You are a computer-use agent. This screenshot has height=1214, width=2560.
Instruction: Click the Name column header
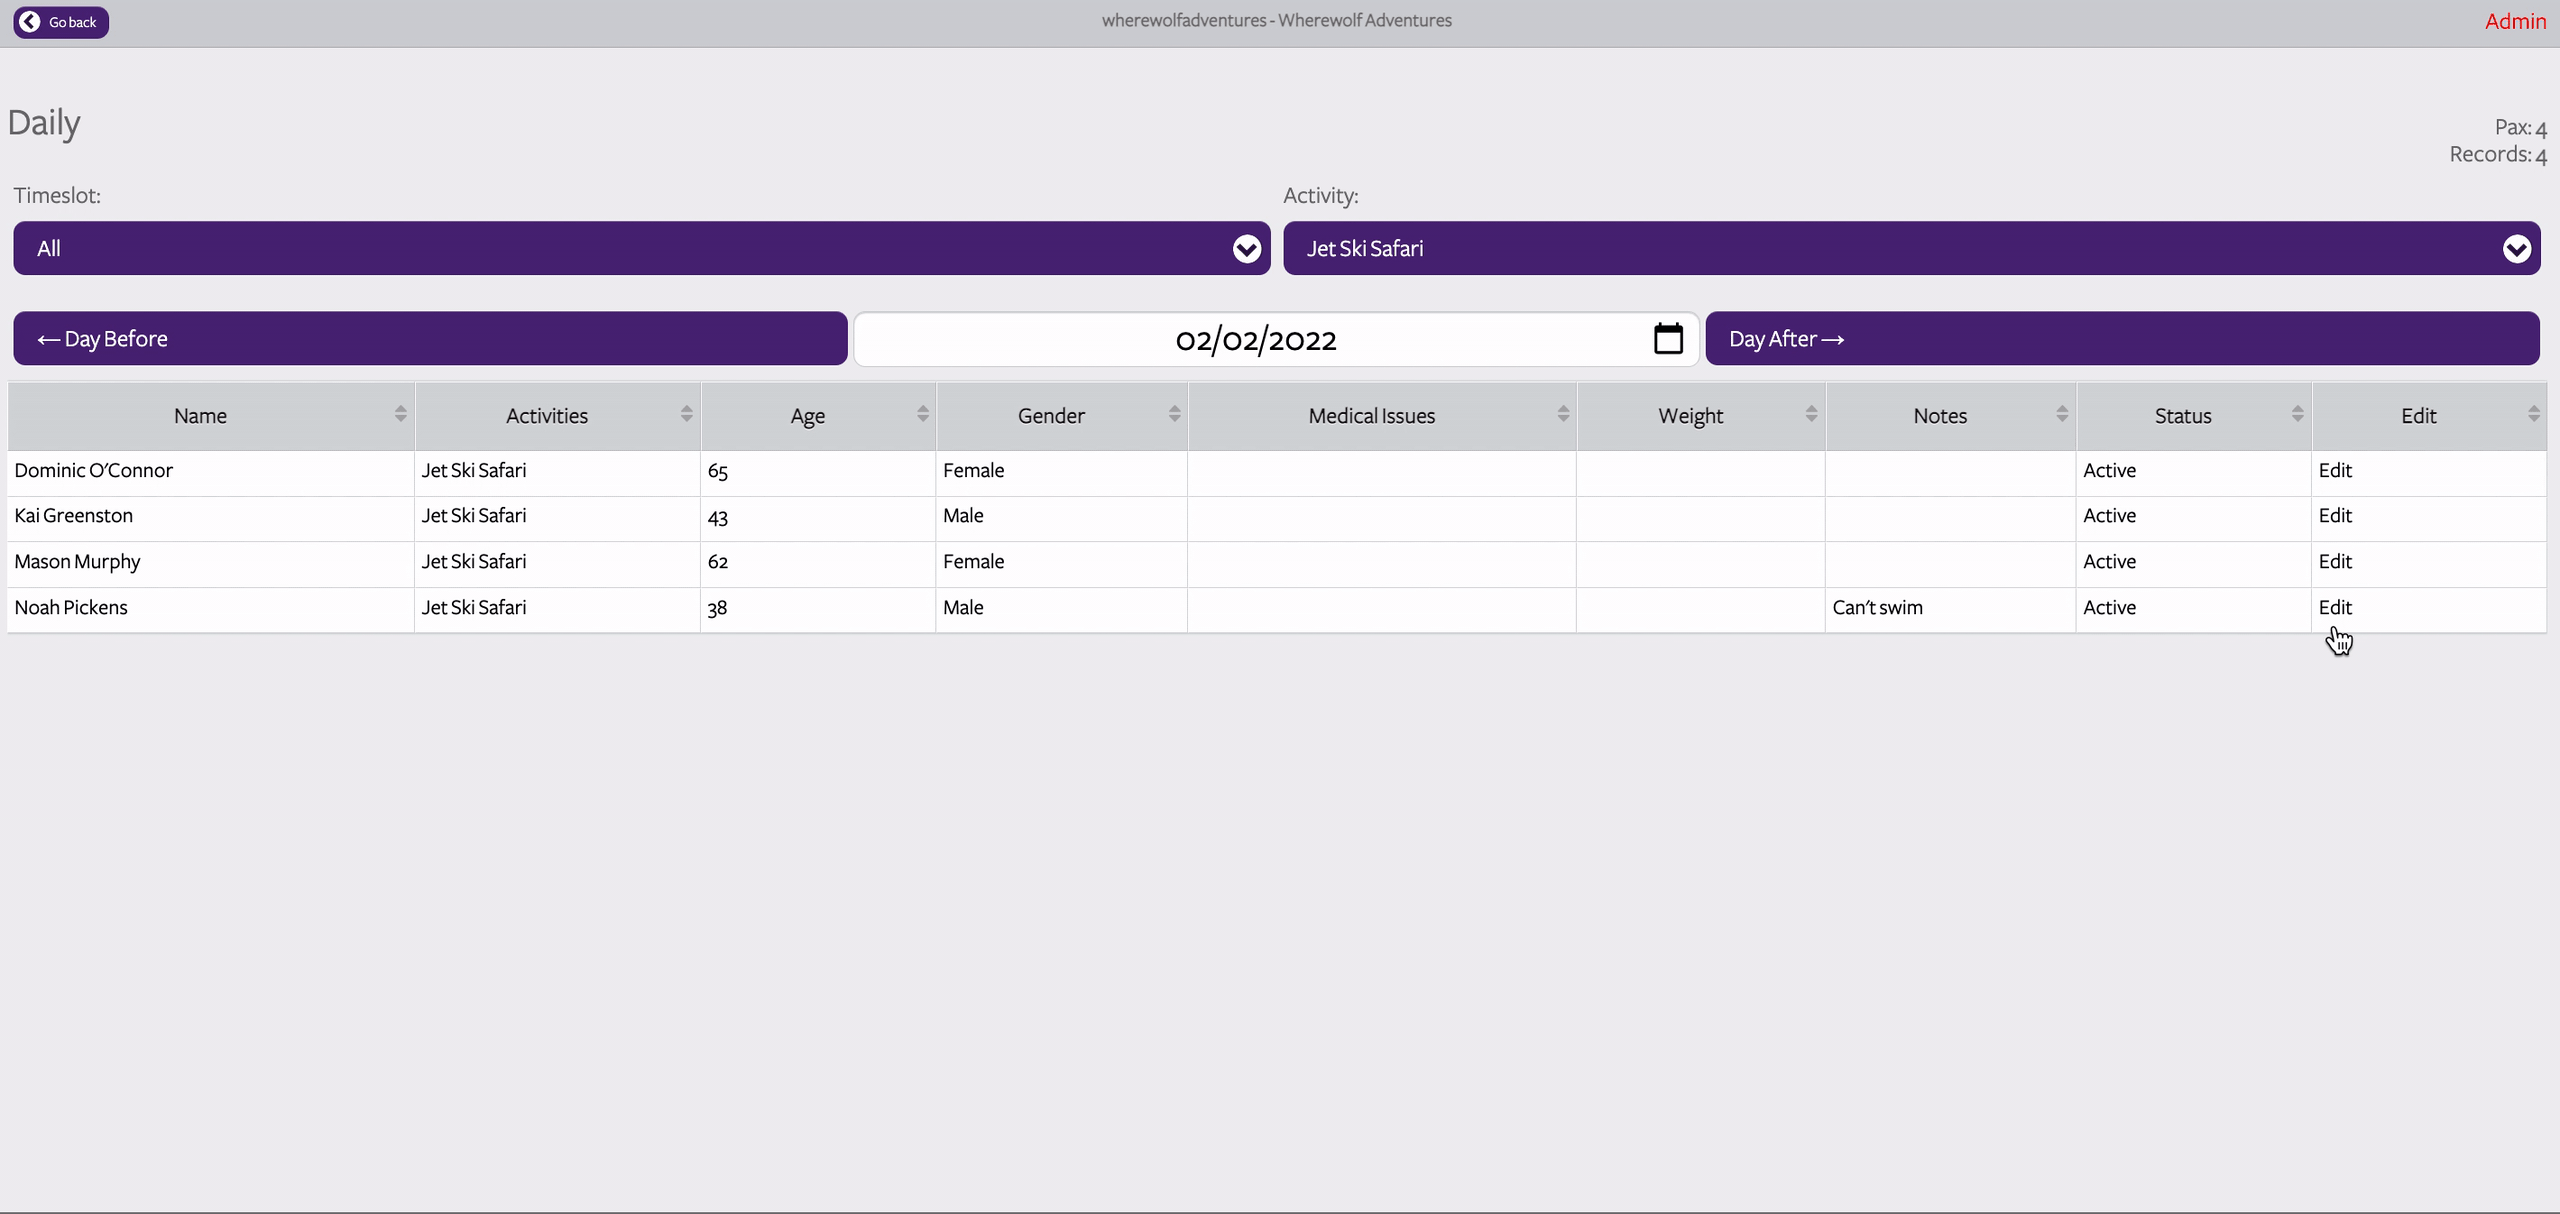tap(211, 416)
